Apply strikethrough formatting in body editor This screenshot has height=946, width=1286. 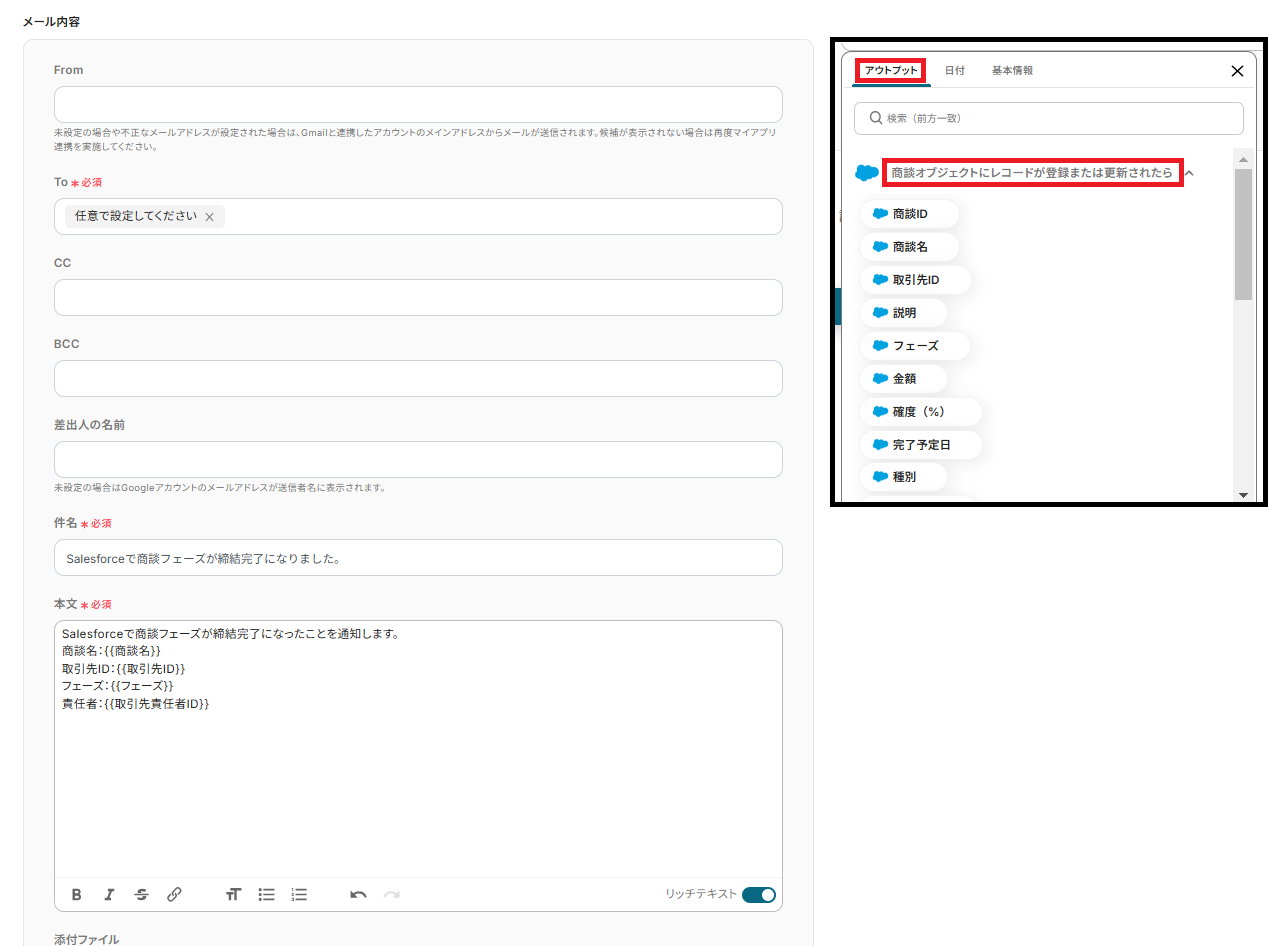pos(141,895)
